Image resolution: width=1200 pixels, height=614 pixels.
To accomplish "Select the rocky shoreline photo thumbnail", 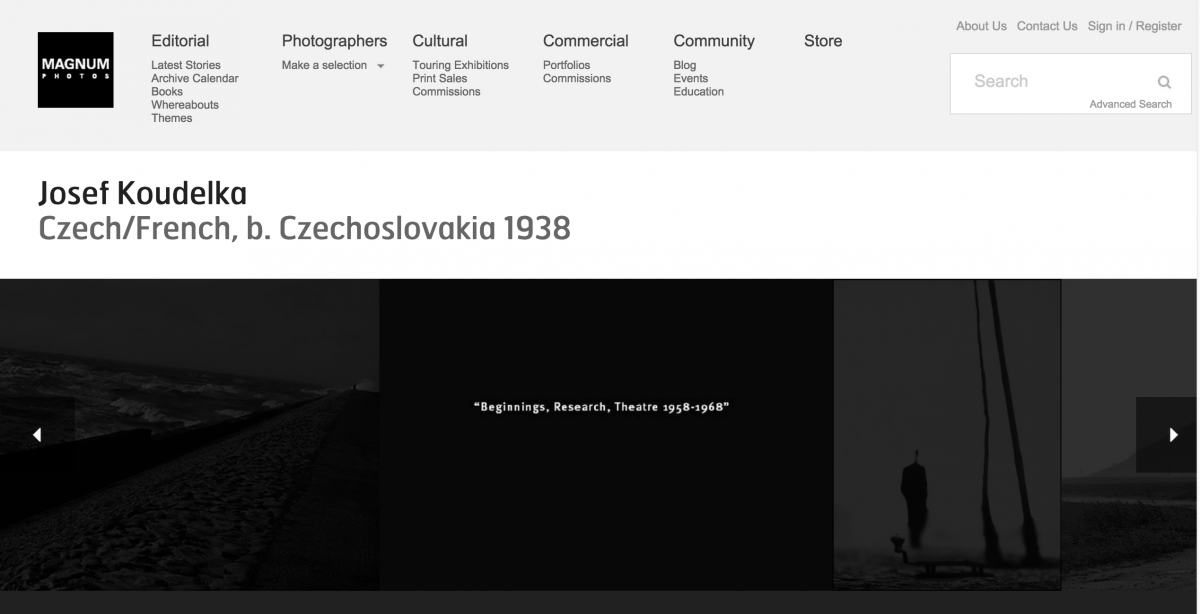I will [189, 434].
